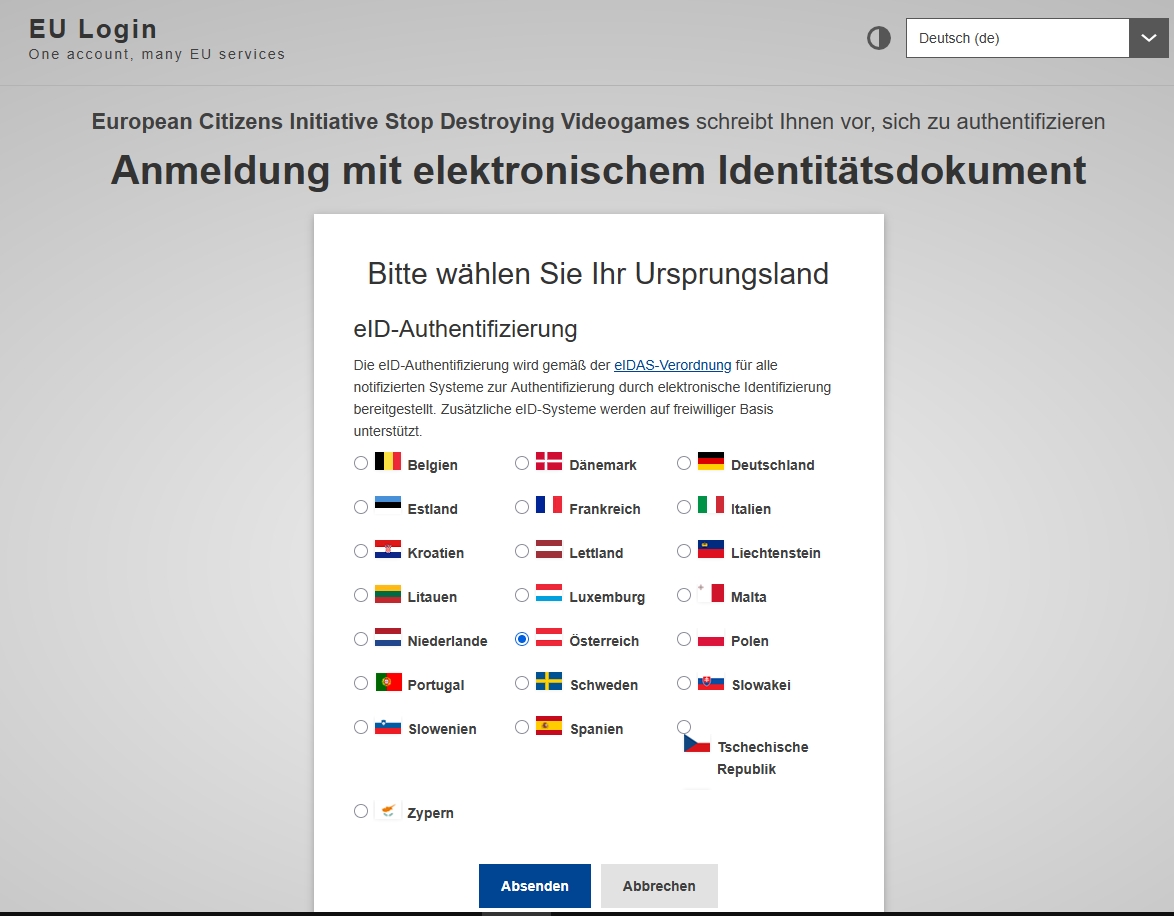1174x916 pixels.
Task: Click the Liechtenstein flag icon
Action: (x=711, y=549)
